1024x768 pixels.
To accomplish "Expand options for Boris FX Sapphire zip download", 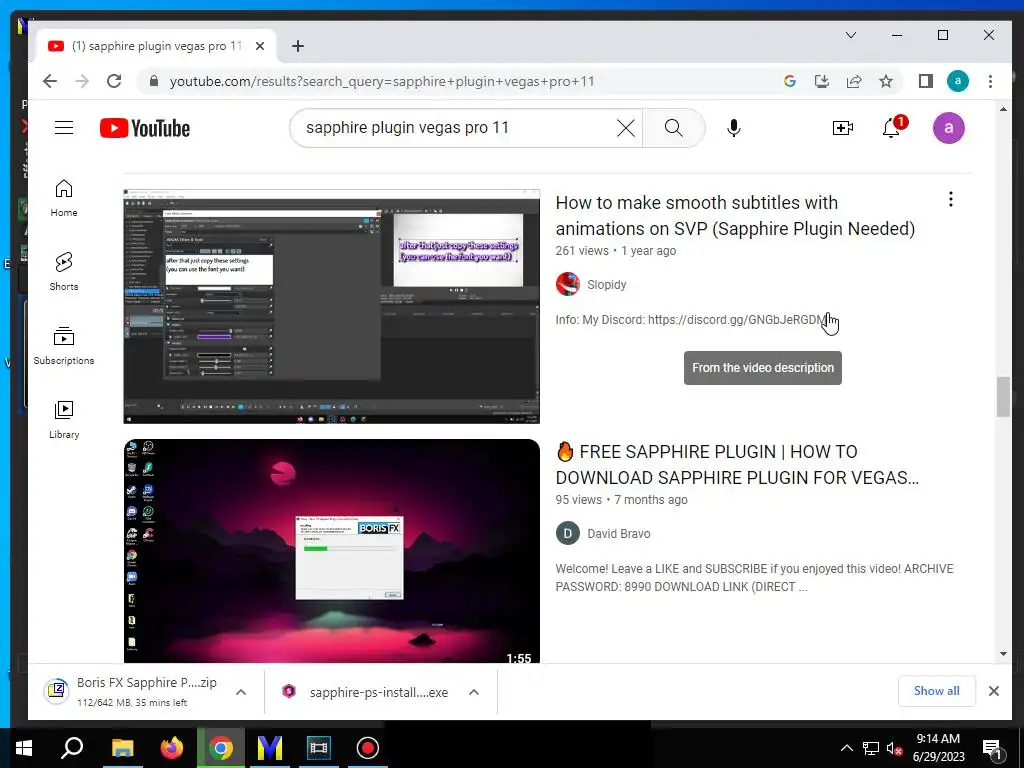I will click(x=241, y=692).
